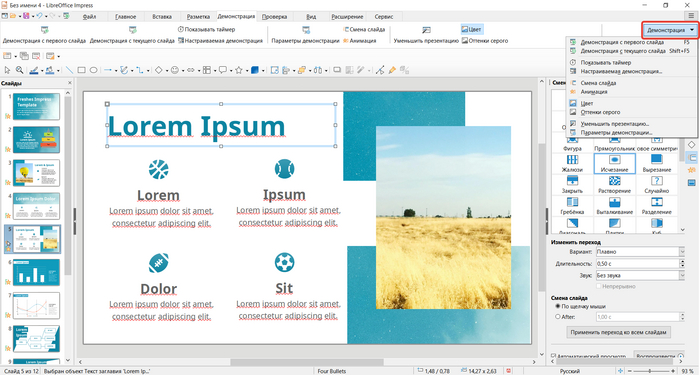This screenshot has width=700, height=375.
Task: Click Настраиваемая демонстрация in ribbon
Action: 220,41
